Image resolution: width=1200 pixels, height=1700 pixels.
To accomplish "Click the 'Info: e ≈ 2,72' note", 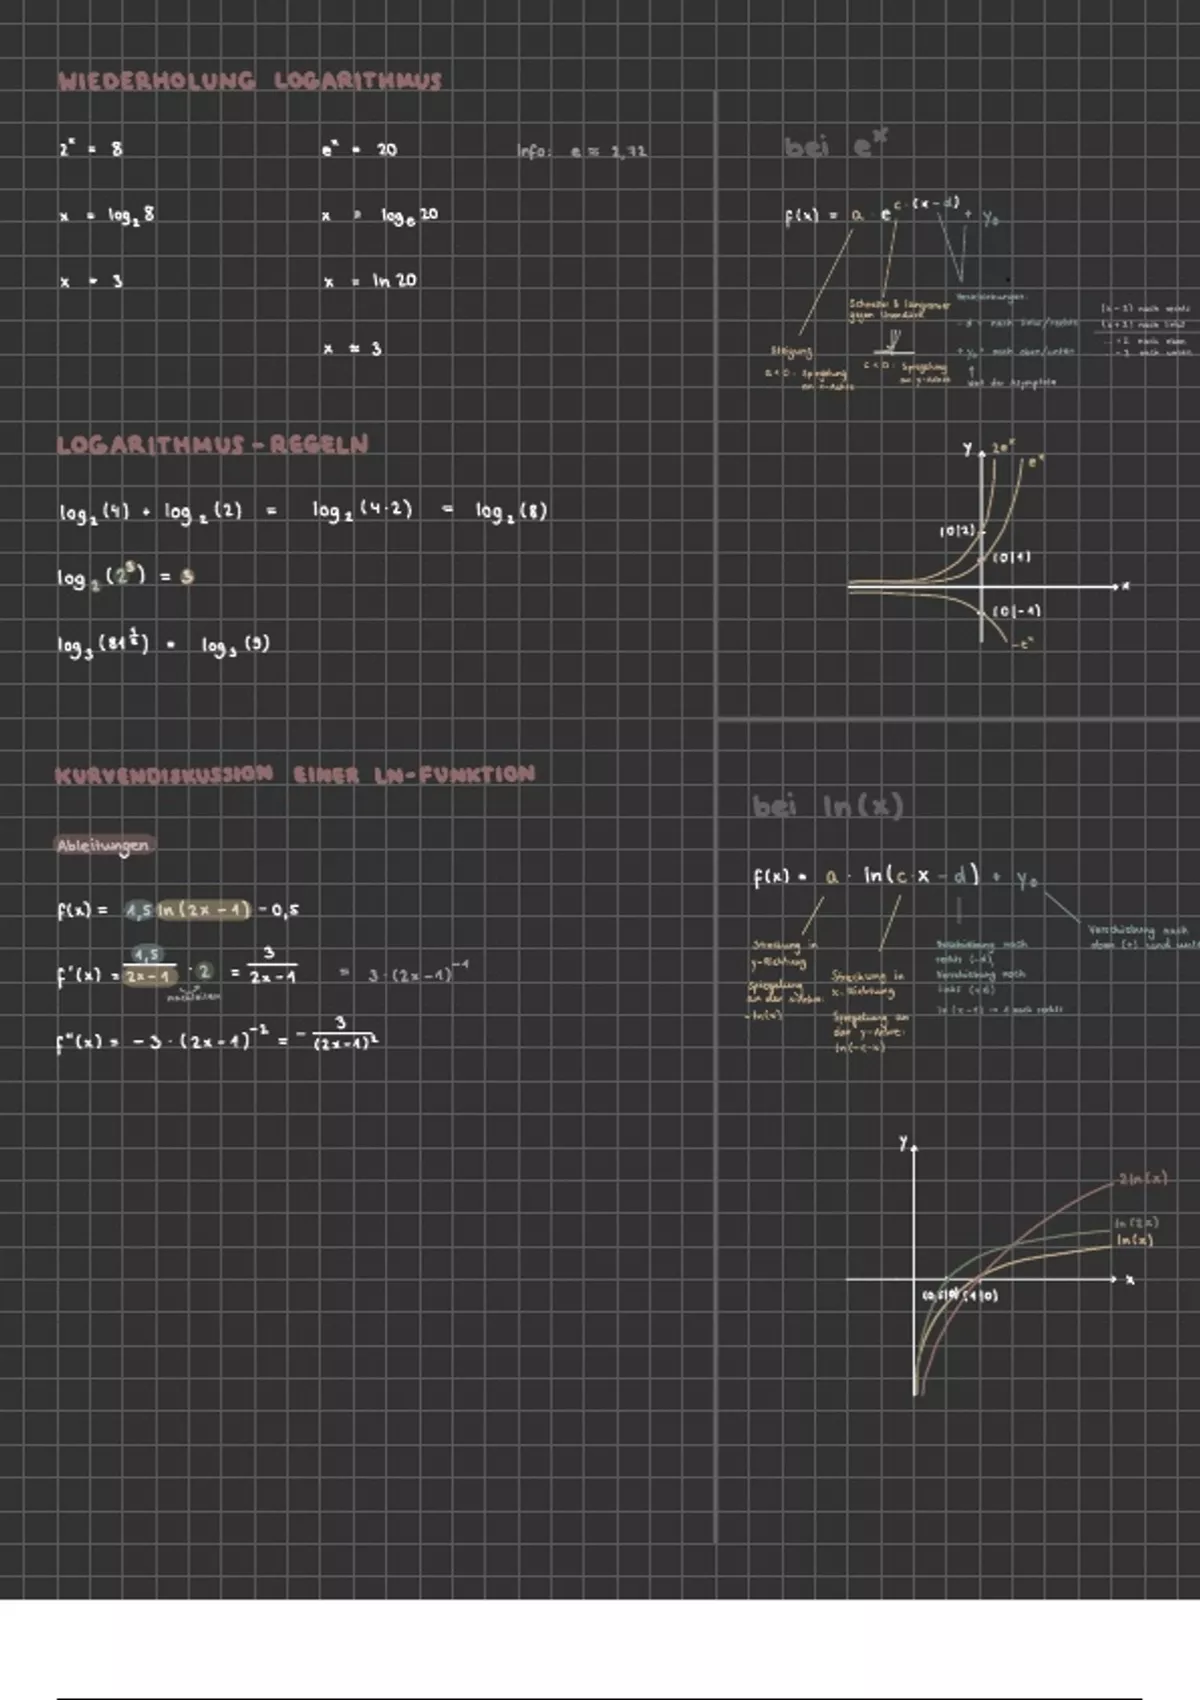I will click(582, 151).
